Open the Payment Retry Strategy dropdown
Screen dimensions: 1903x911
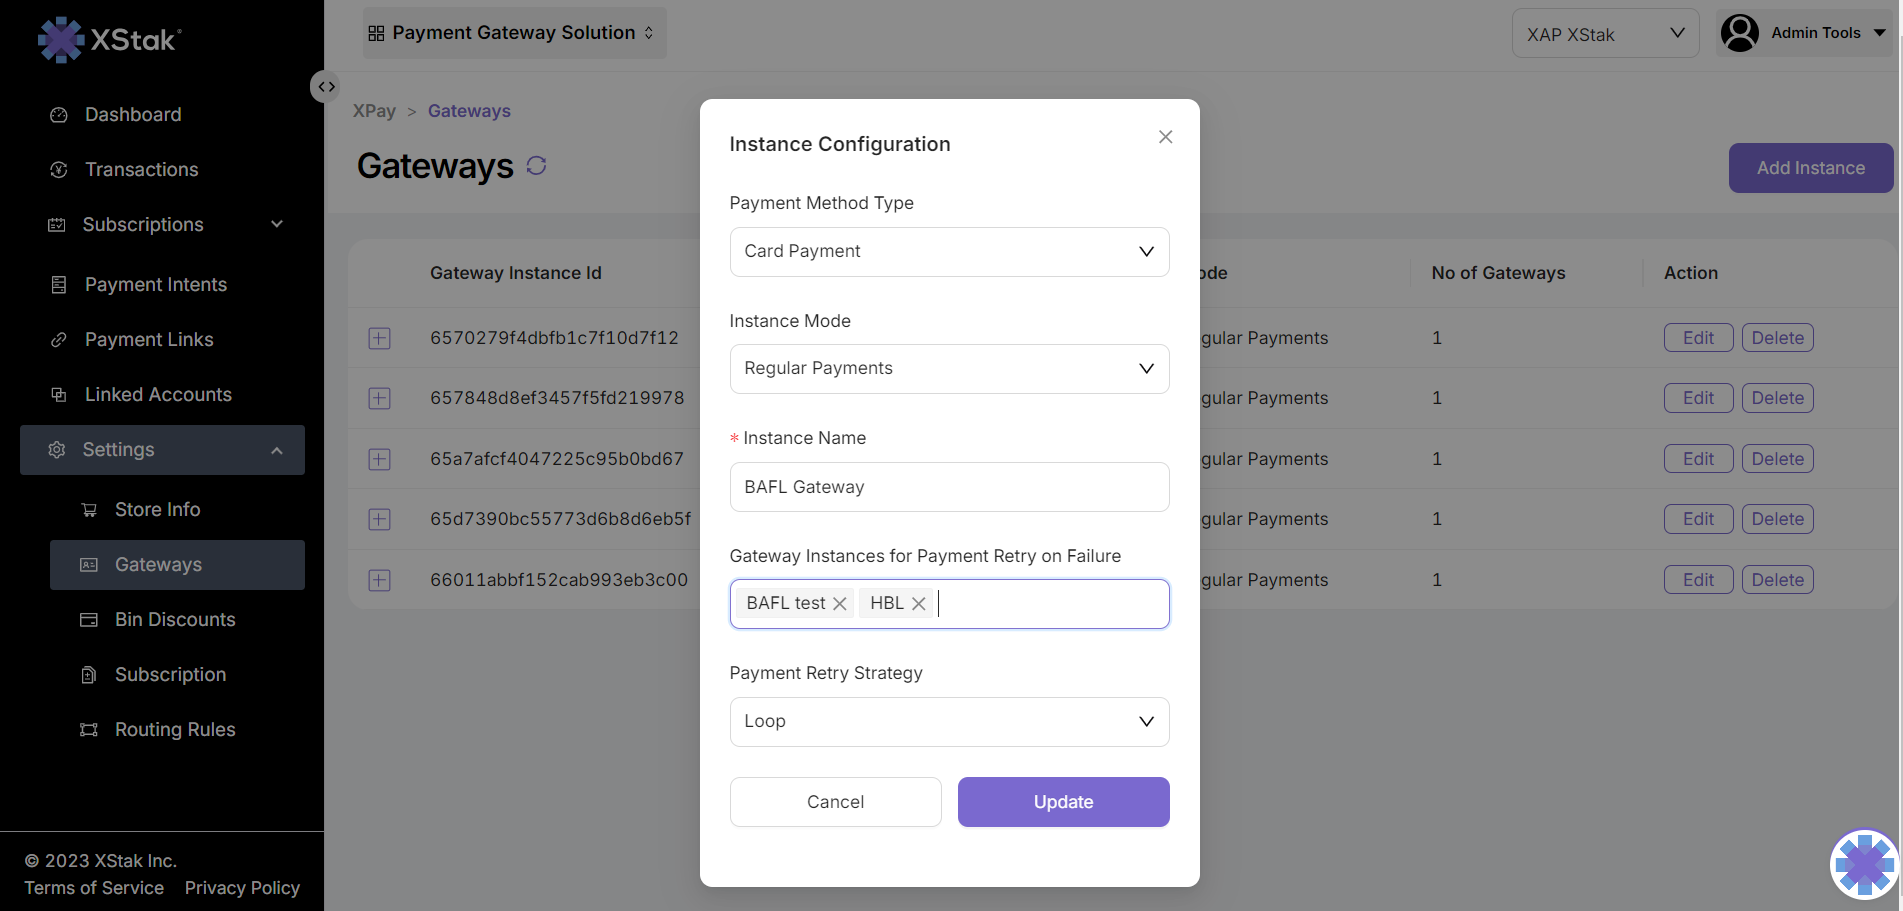pyautogui.click(x=949, y=722)
